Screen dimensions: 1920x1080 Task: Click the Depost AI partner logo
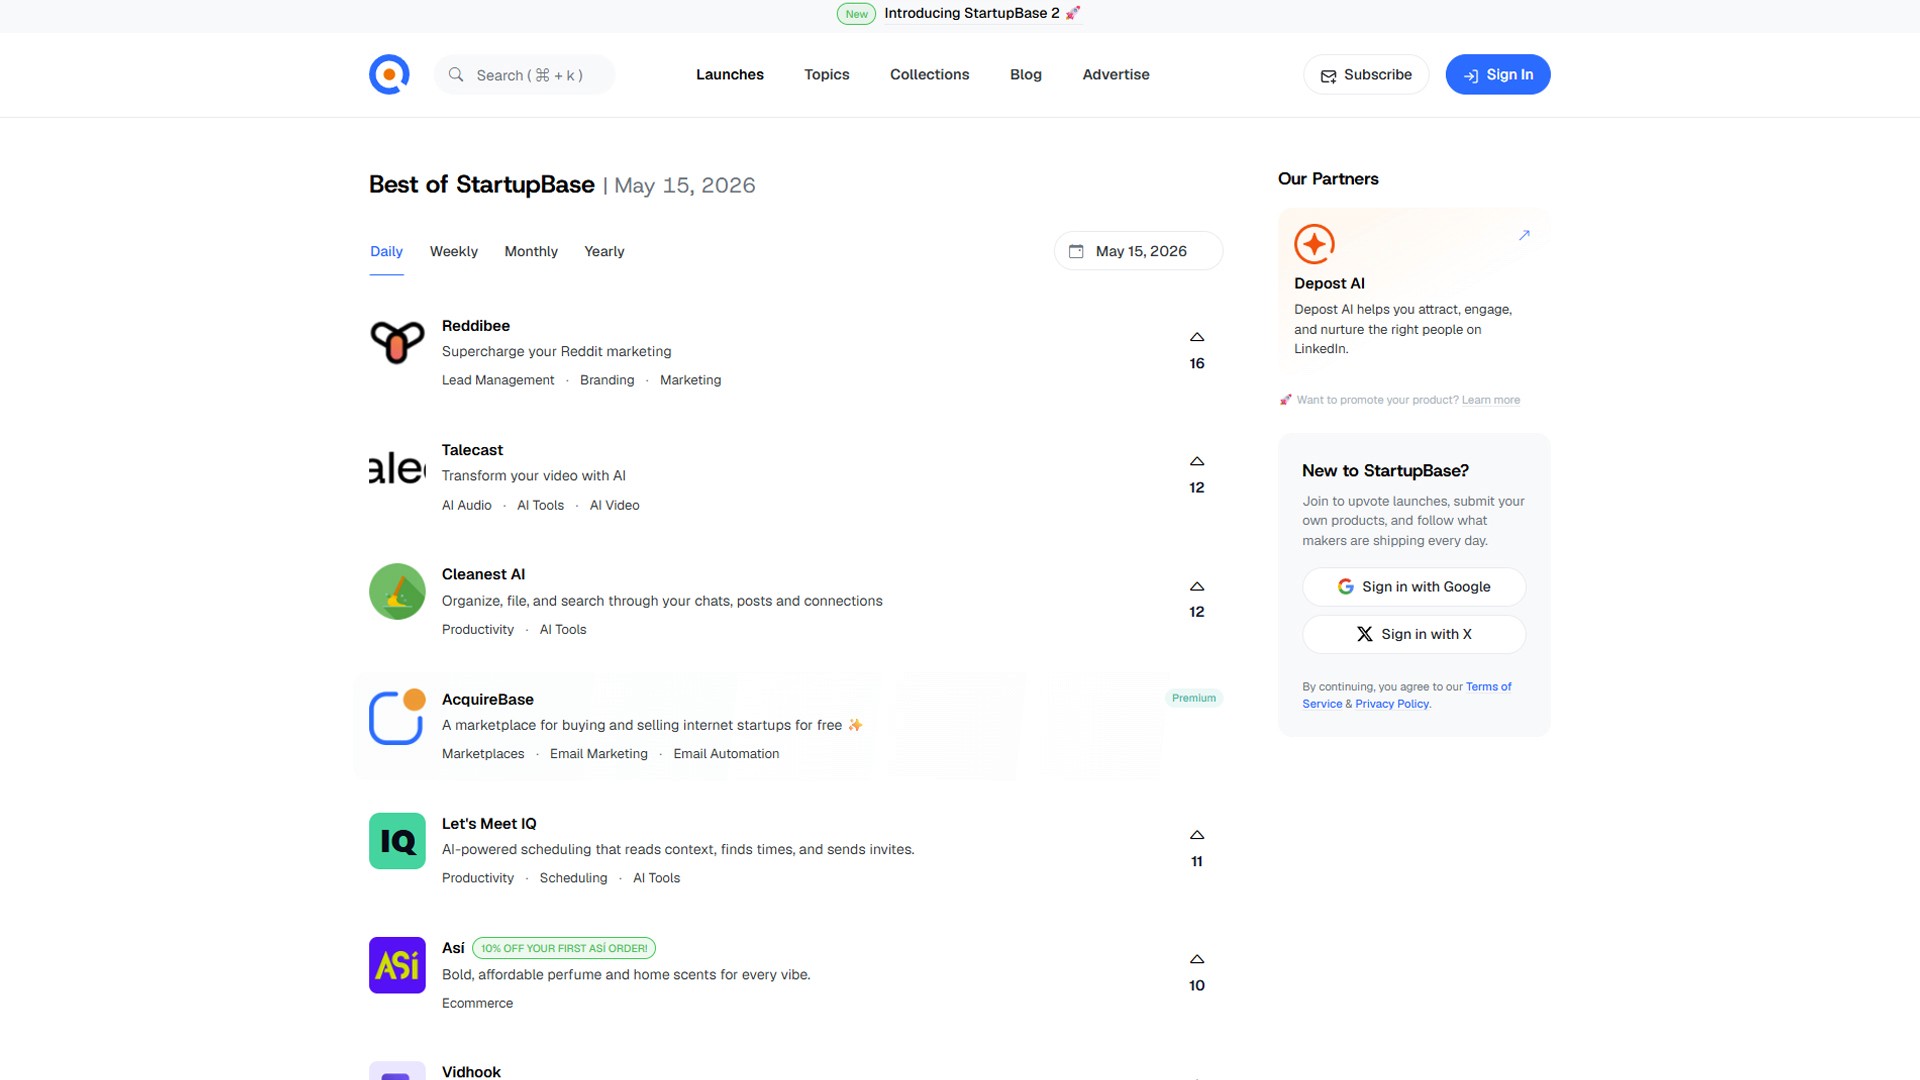point(1314,244)
